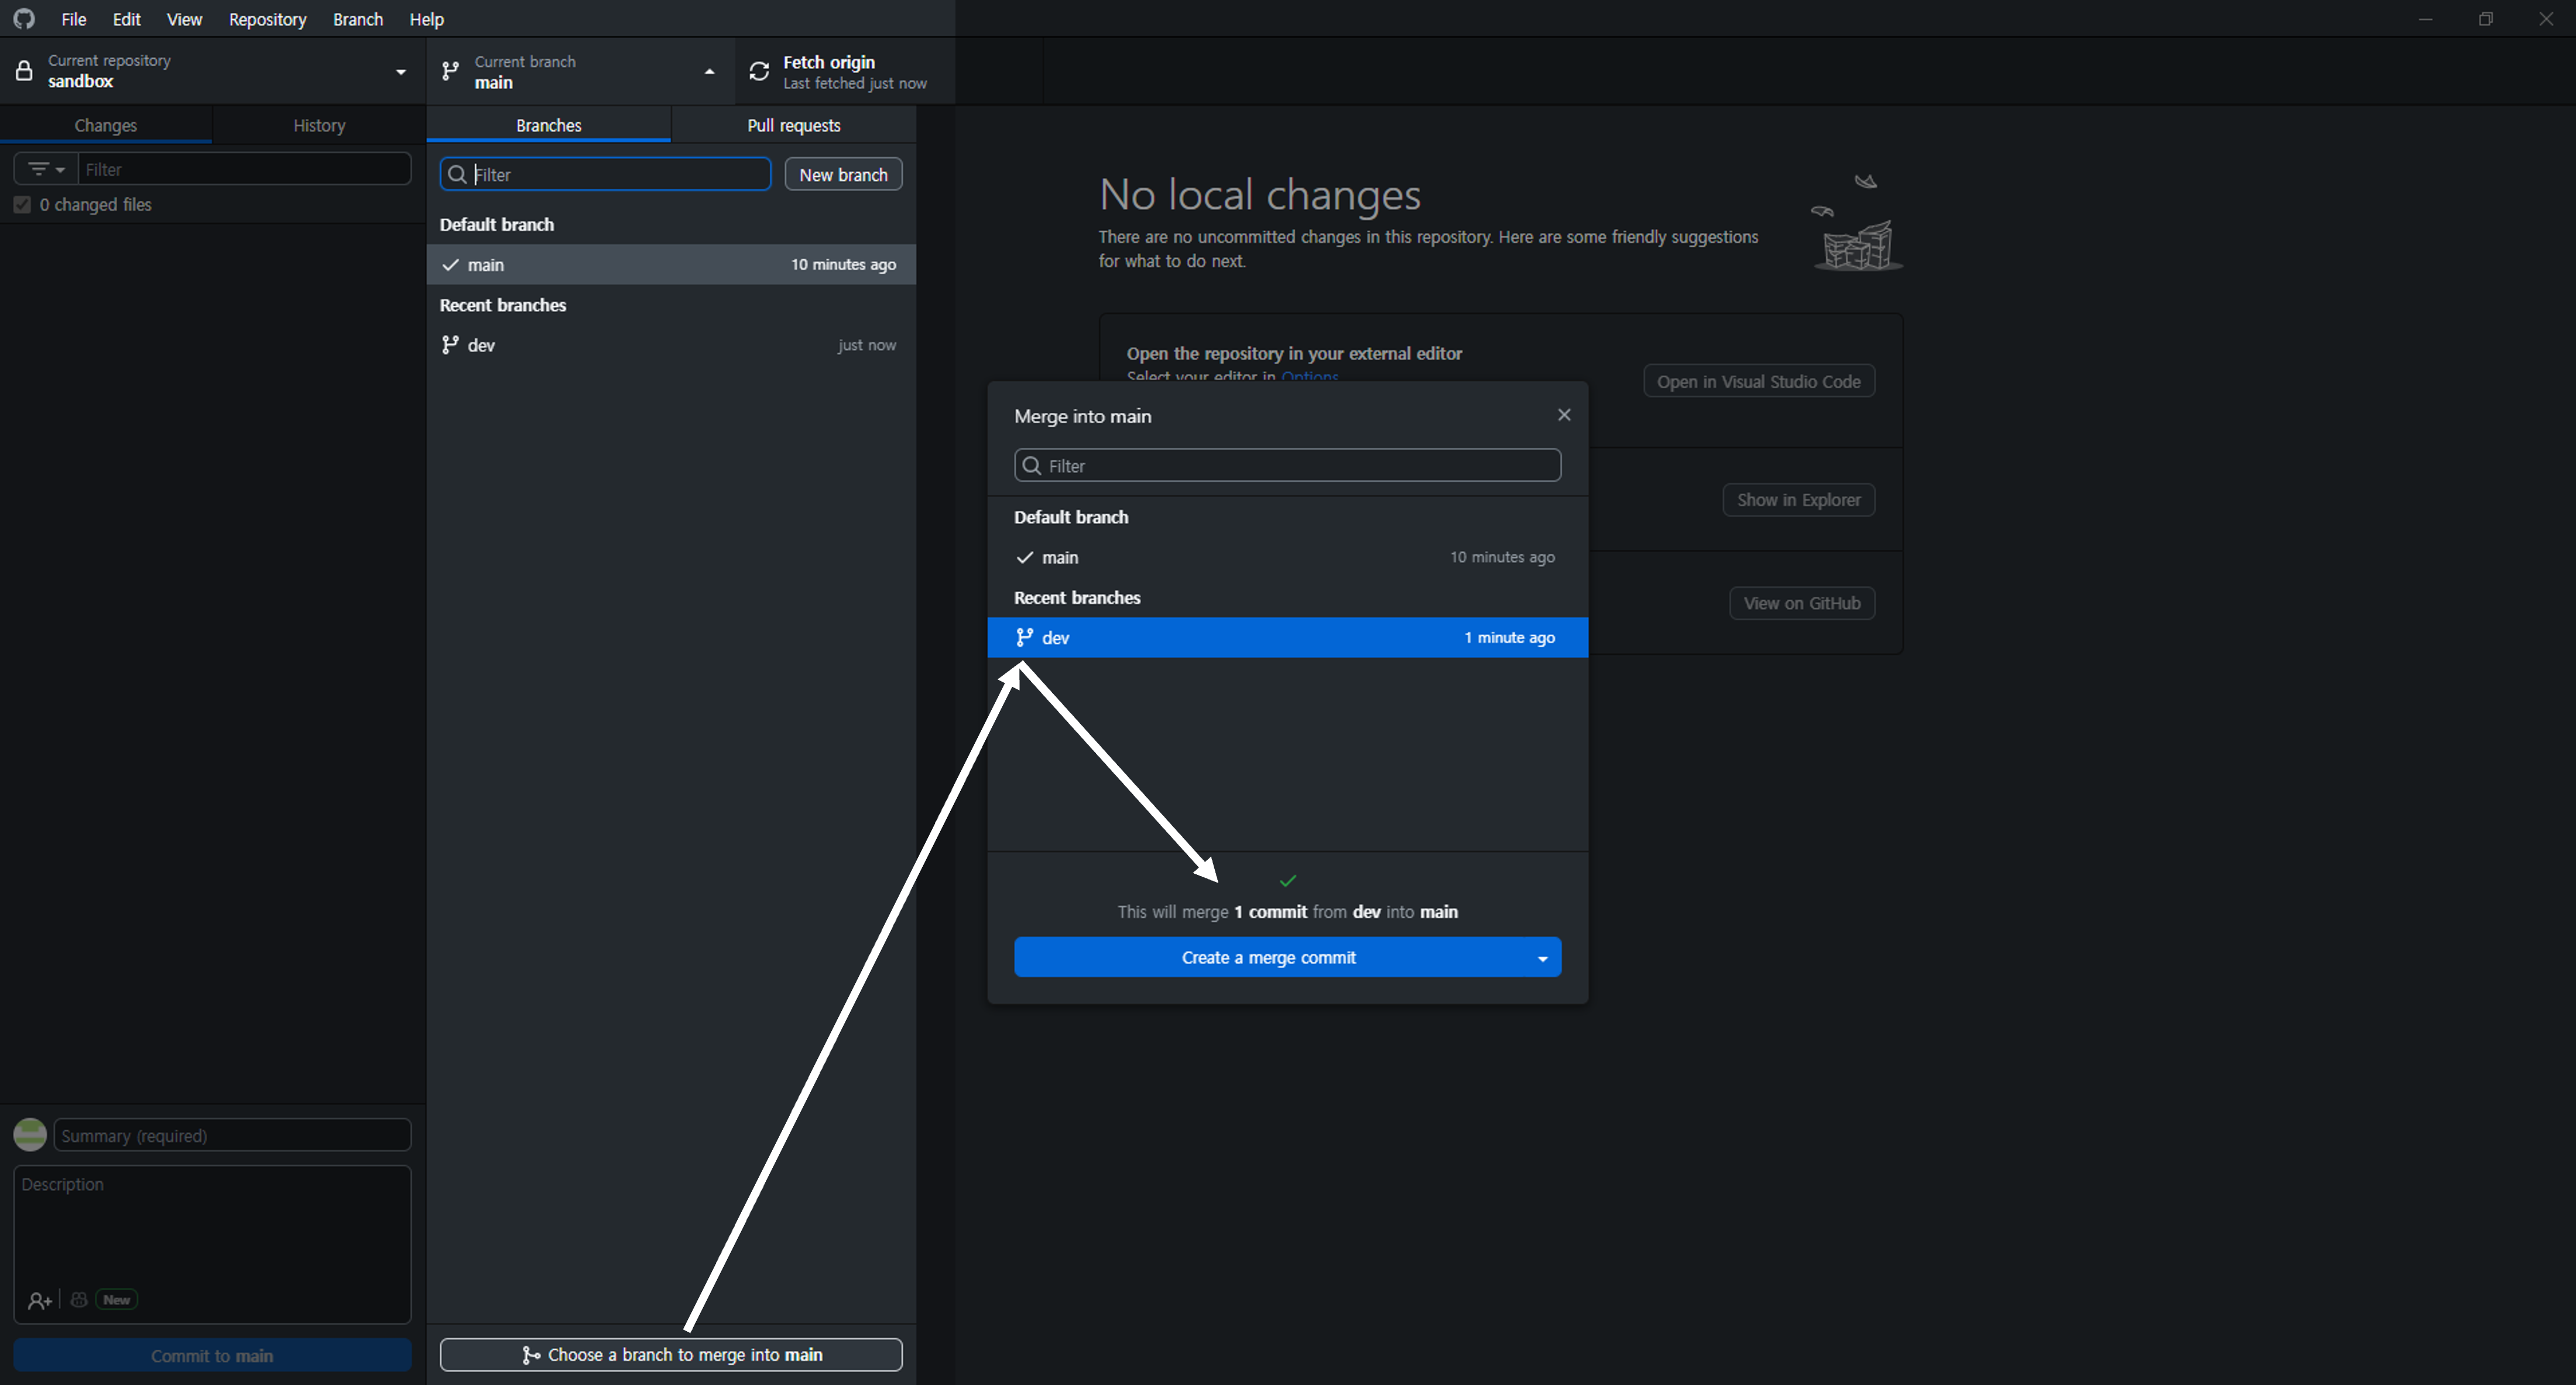Screen dimensions: 2576x1385
Task: Click the Copilot generate message icon
Action: click(79, 1300)
